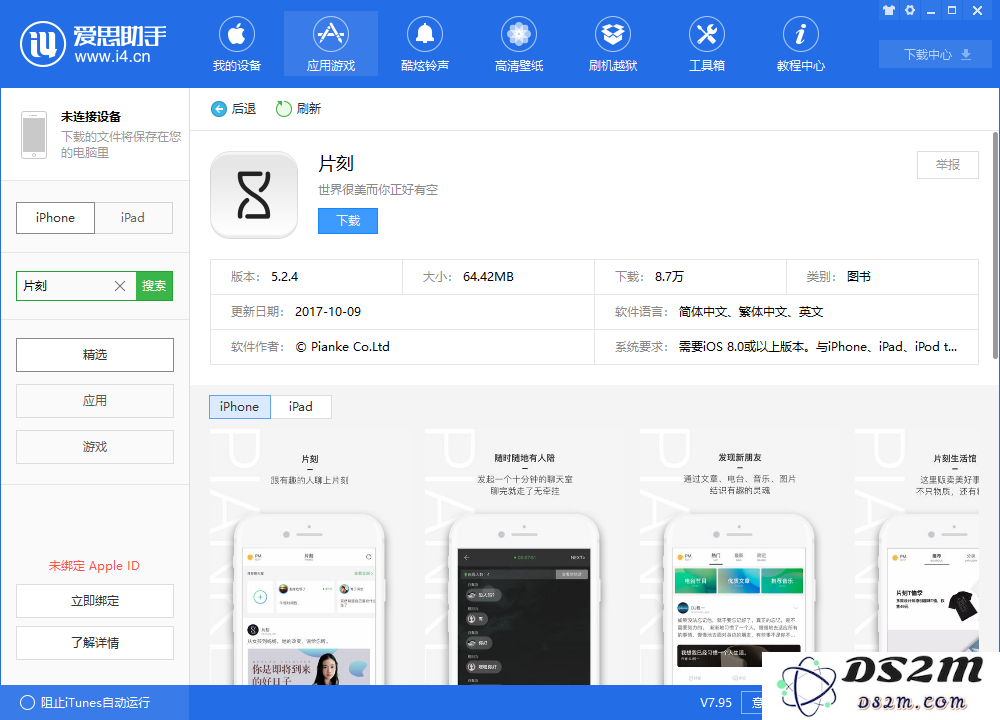The height and width of the screenshot is (720, 1000).
Task: Click the app title 片刻
Action: [x=336, y=164]
